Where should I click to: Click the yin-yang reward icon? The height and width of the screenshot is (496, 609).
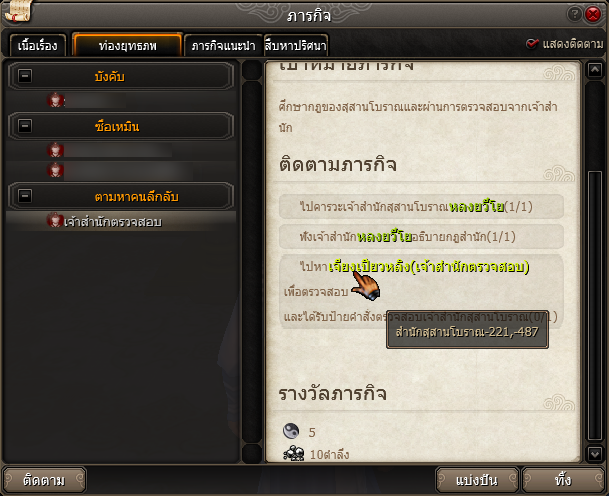[291, 431]
